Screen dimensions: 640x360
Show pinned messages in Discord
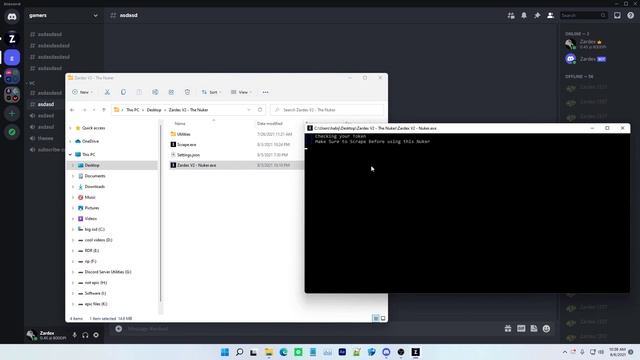pyautogui.click(x=537, y=16)
